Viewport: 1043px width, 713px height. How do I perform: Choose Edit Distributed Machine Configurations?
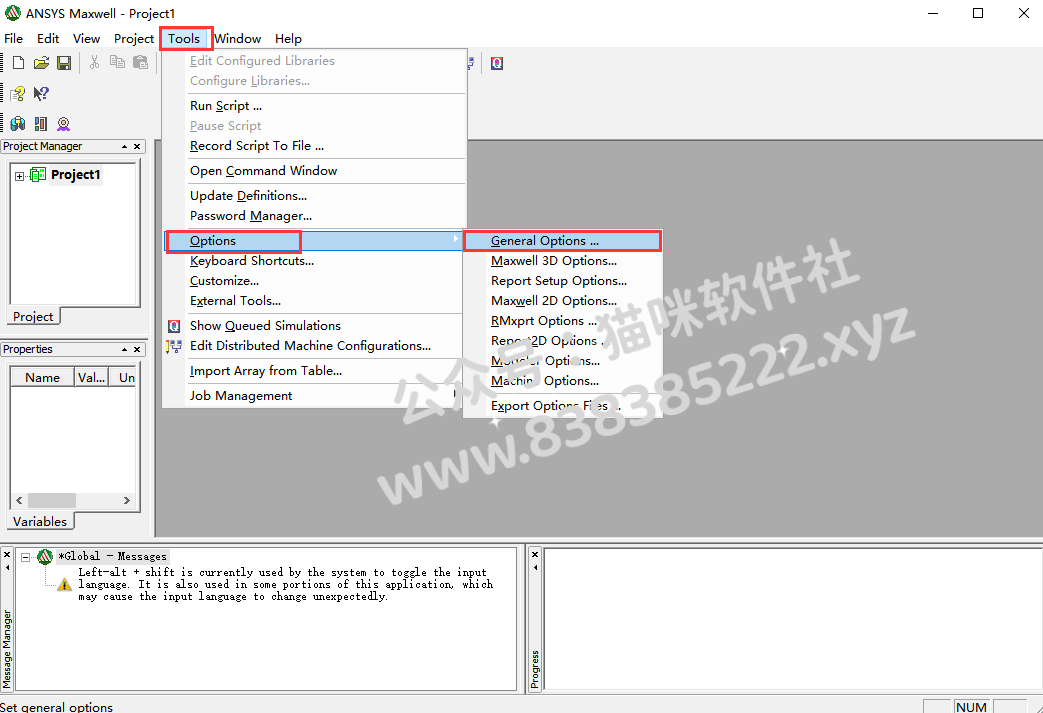click(x=313, y=345)
